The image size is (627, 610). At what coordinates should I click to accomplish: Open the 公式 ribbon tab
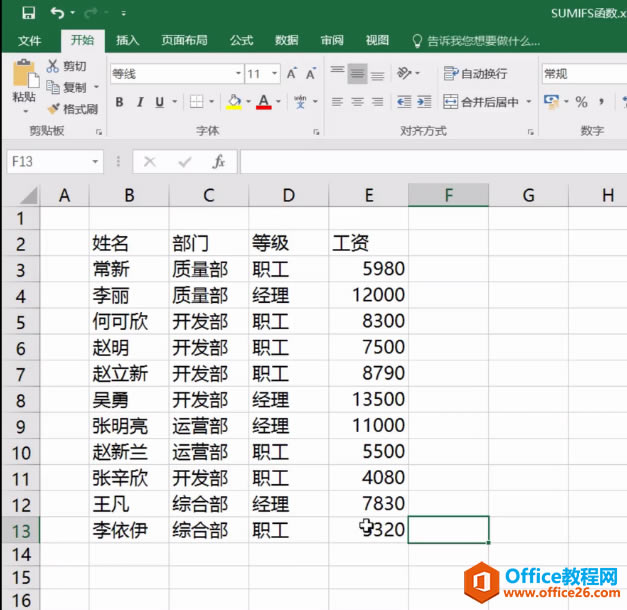(x=242, y=40)
